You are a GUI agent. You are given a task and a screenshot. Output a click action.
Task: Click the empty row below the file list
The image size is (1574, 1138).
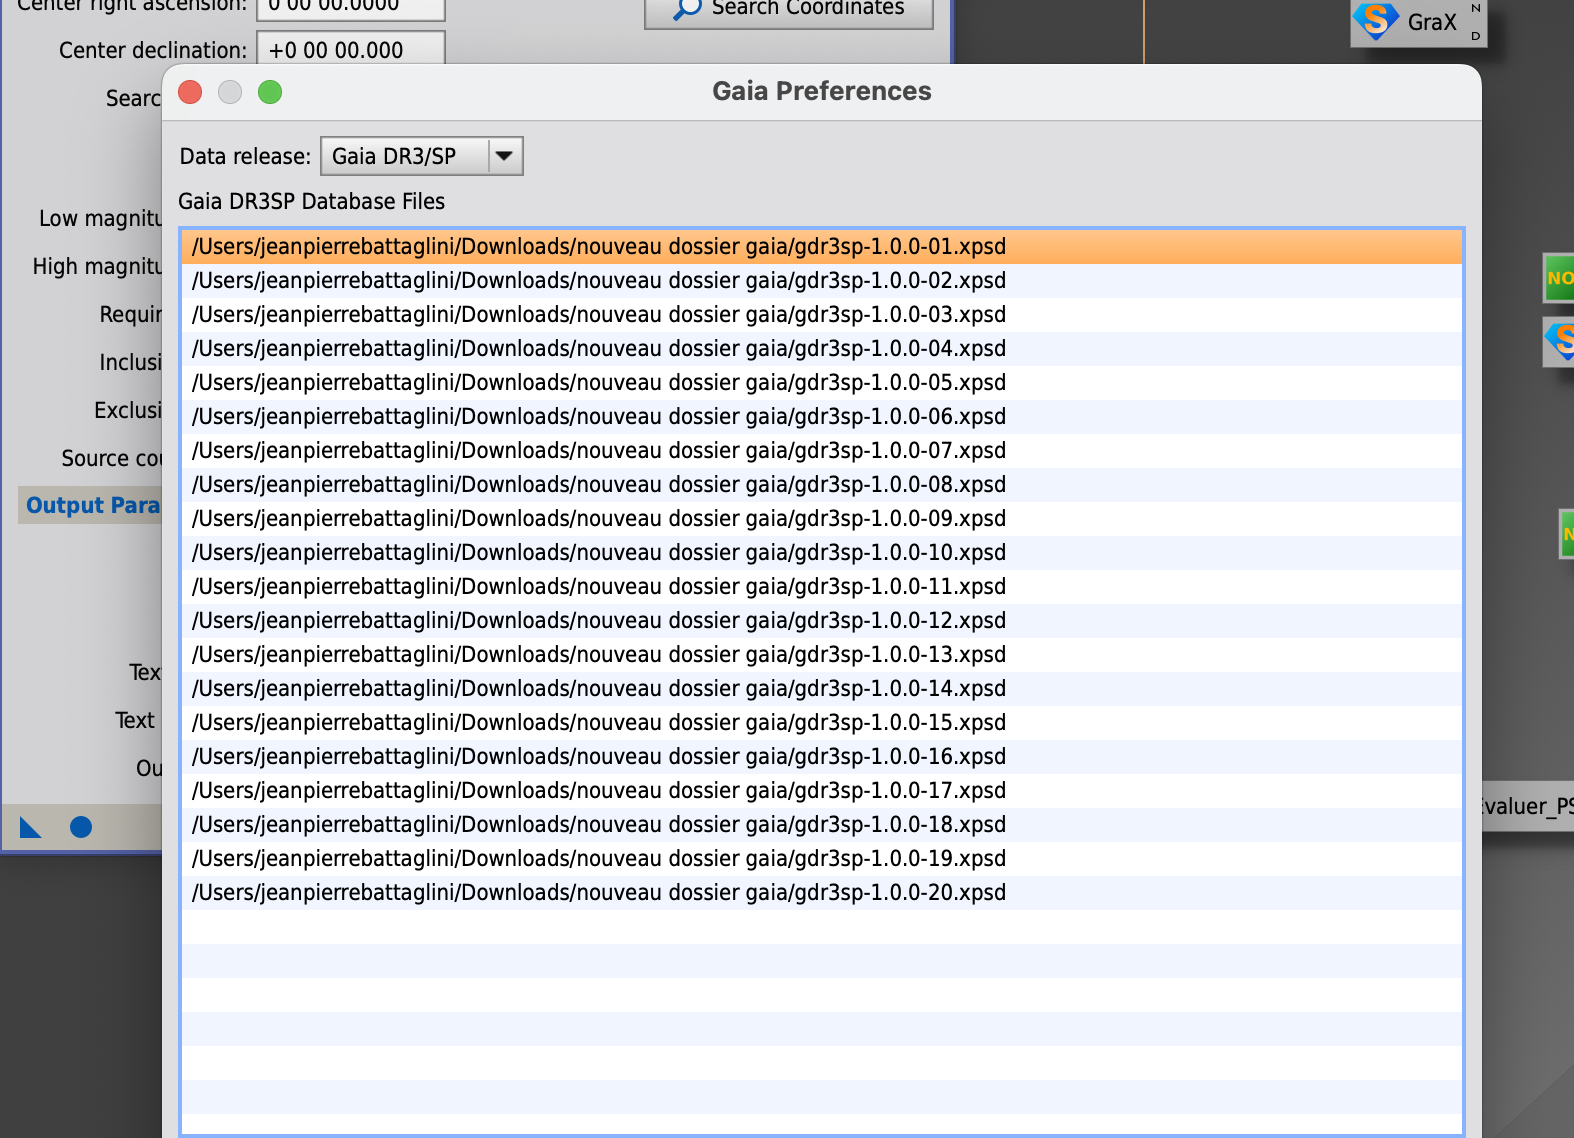[821, 927]
